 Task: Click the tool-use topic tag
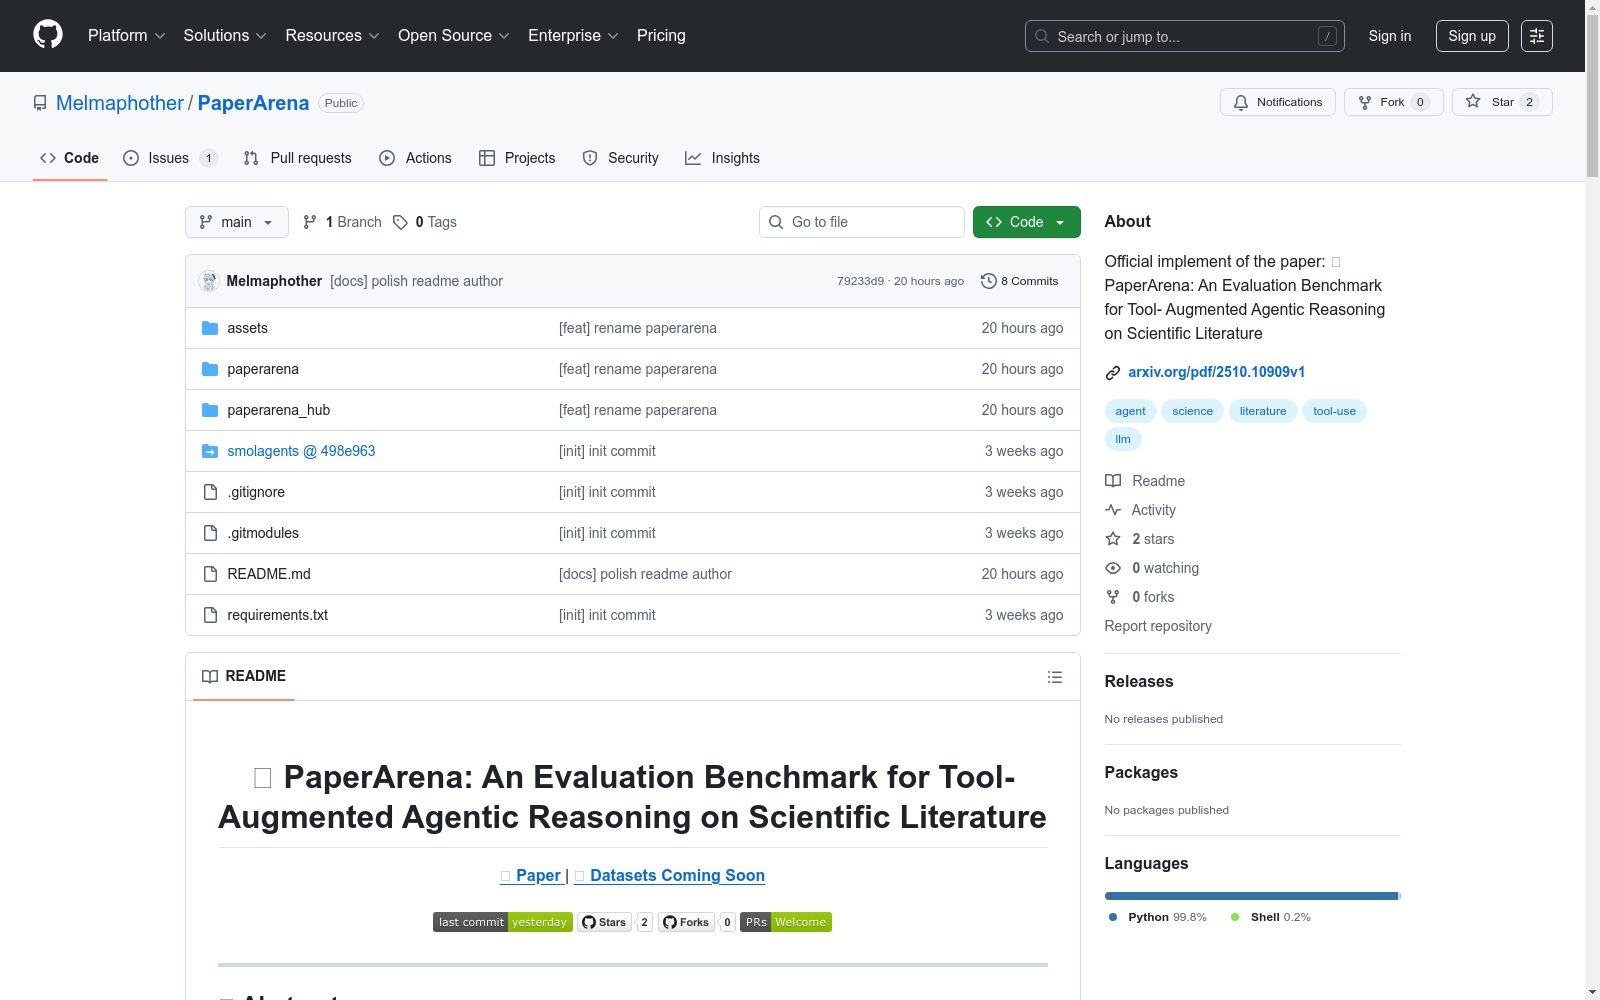pos(1334,411)
